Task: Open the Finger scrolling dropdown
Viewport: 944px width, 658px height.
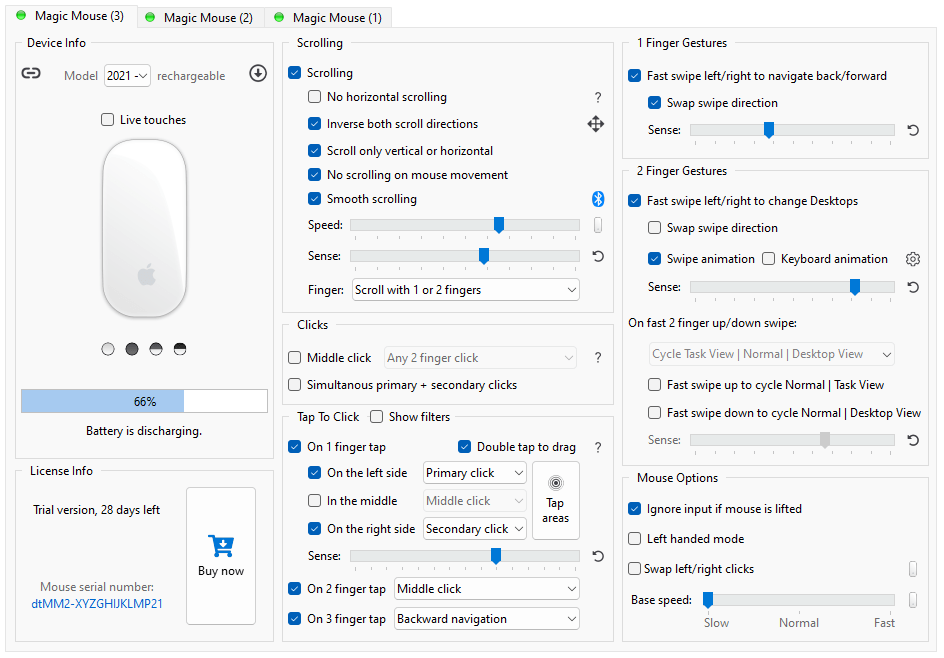Action: pyautogui.click(x=465, y=289)
